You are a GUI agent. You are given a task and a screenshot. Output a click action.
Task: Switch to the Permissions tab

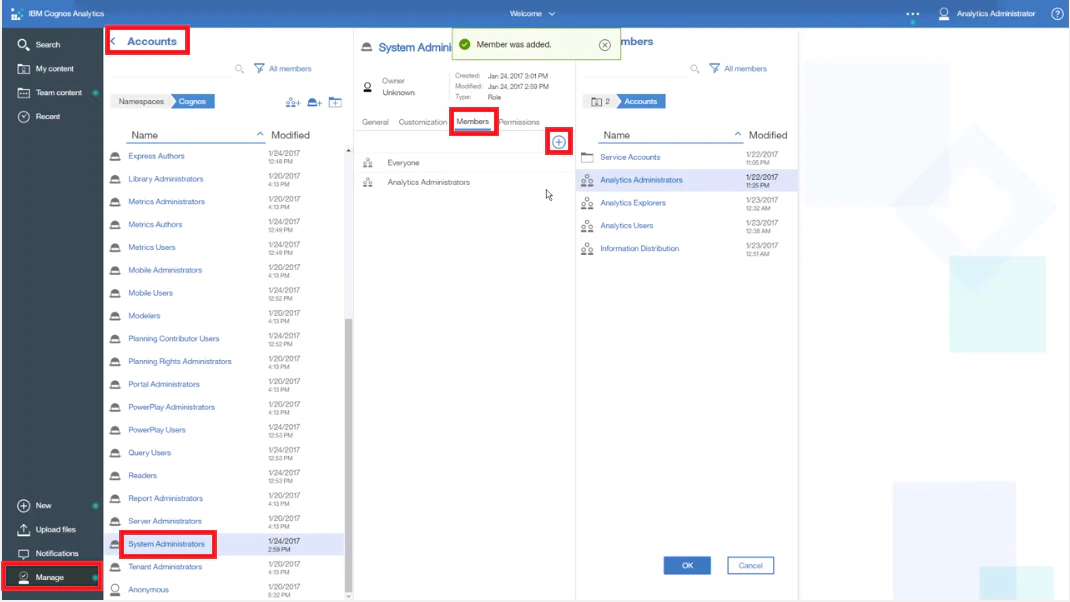pyautogui.click(x=519, y=122)
